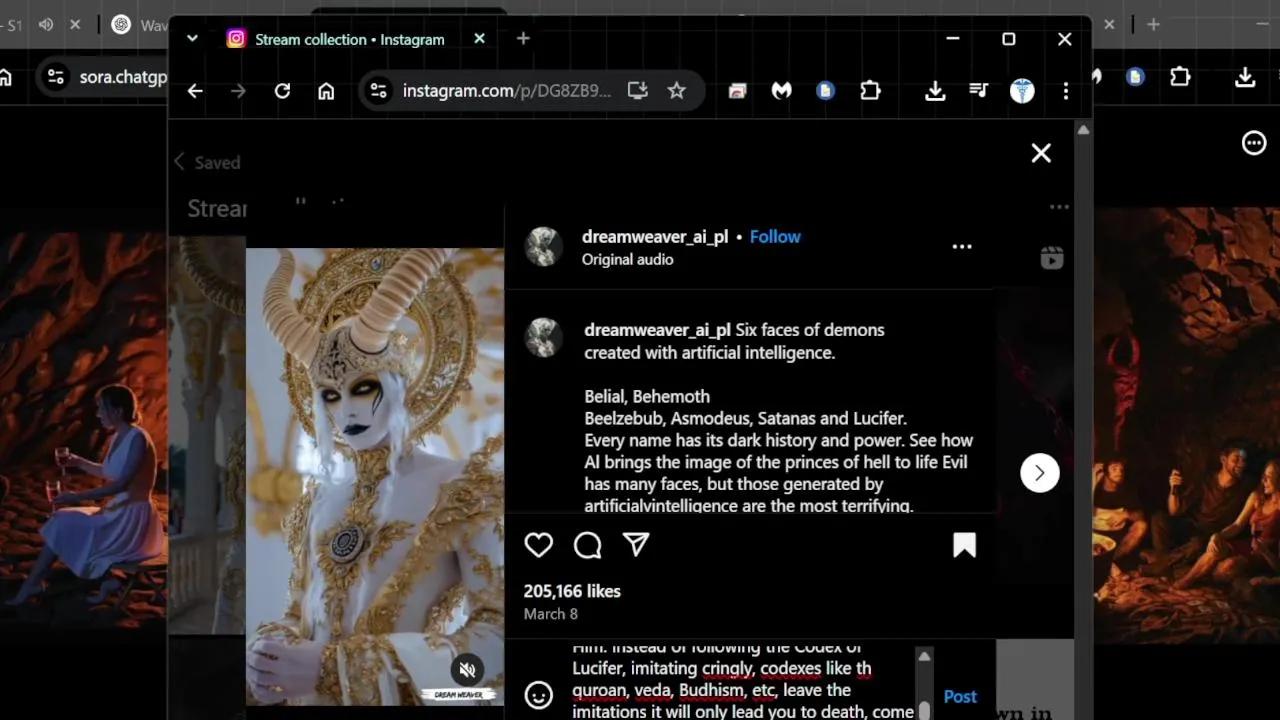The width and height of the screenshot is (1280, 720).
Task: Open the tab search dropdown chevron
Action: coord(192,39)
